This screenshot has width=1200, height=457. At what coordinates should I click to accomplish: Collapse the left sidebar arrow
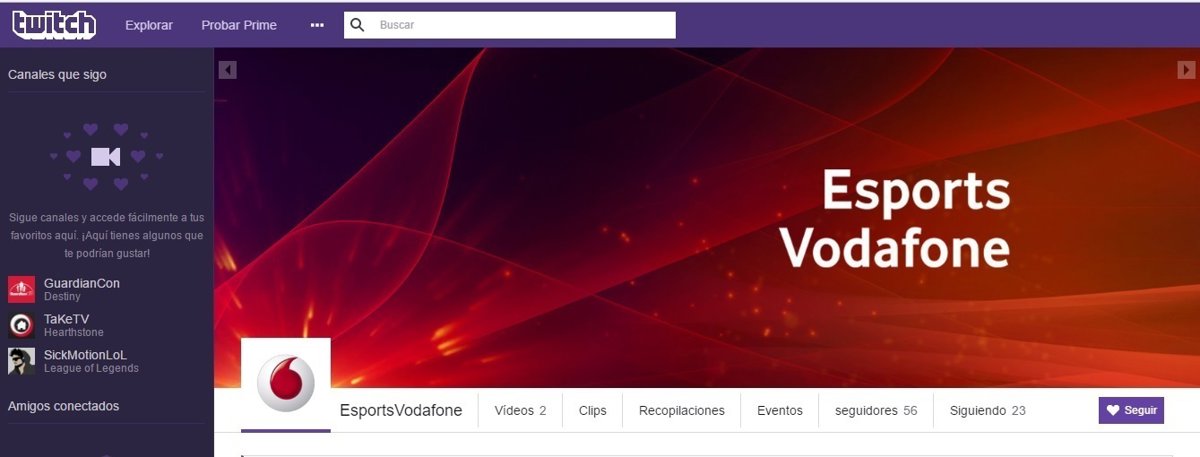(x=228, y=70)
